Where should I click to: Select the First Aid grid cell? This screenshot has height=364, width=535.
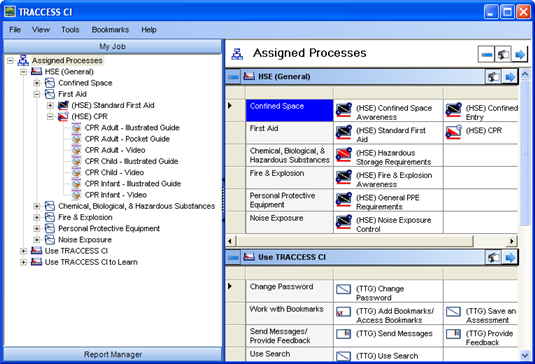pos(289,132)
